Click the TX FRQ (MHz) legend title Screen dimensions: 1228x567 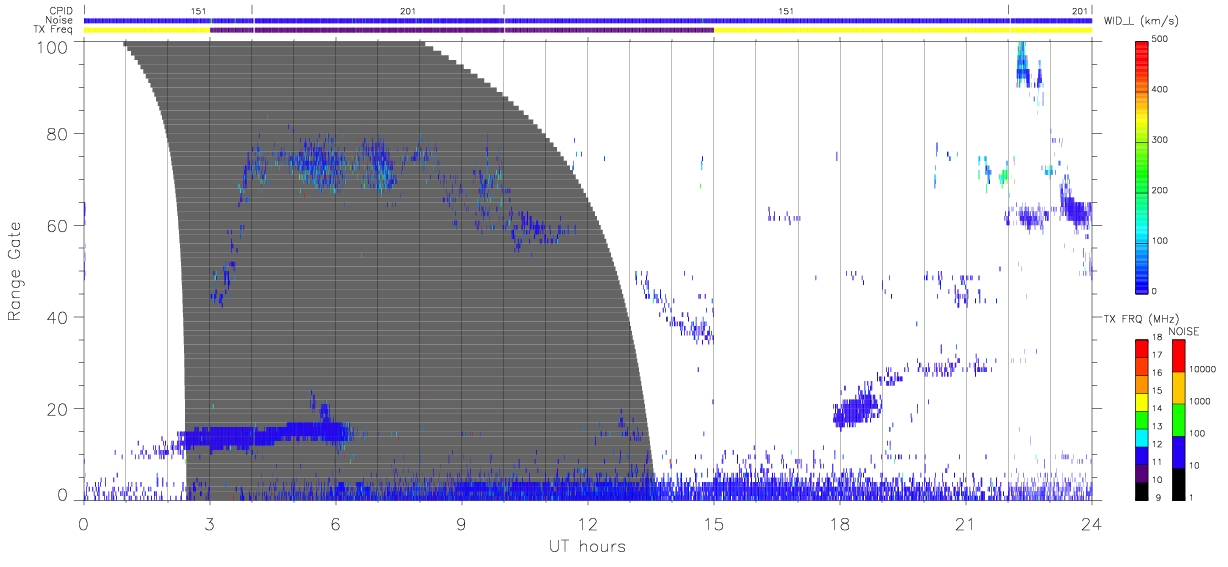(1141, 319)
